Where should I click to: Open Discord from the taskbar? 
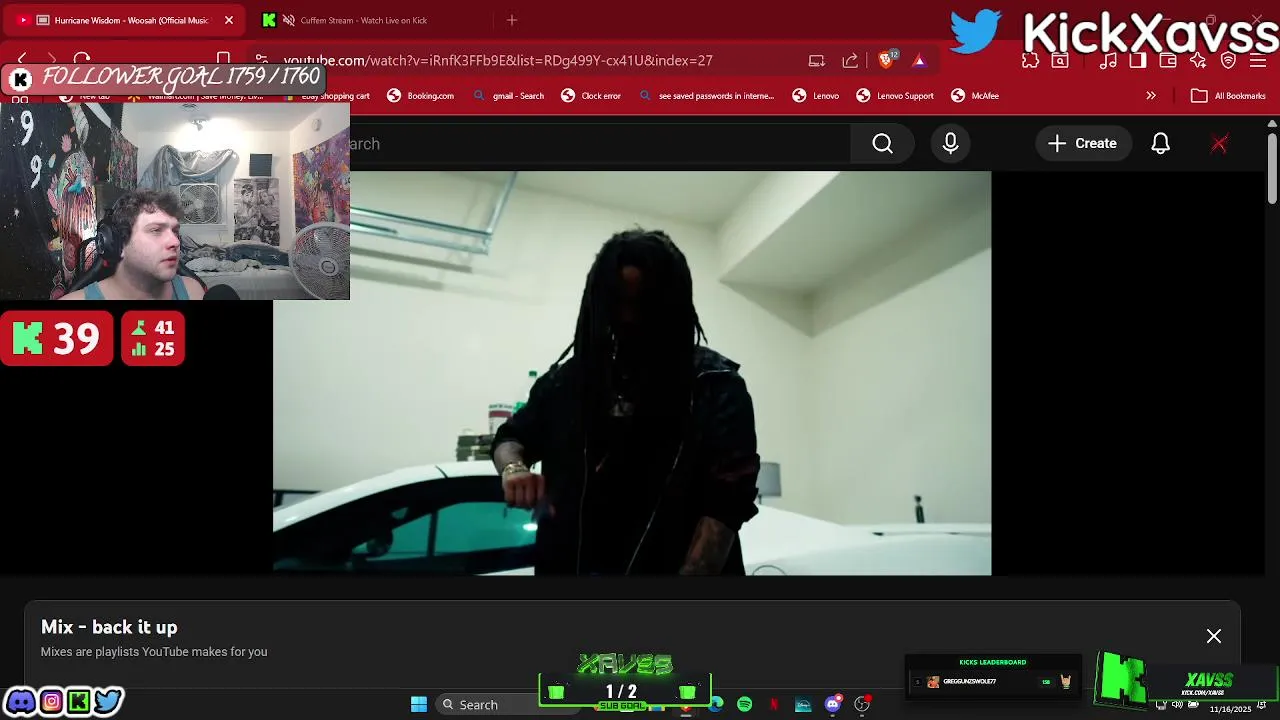pyautogui.click(x=833, y=704)
